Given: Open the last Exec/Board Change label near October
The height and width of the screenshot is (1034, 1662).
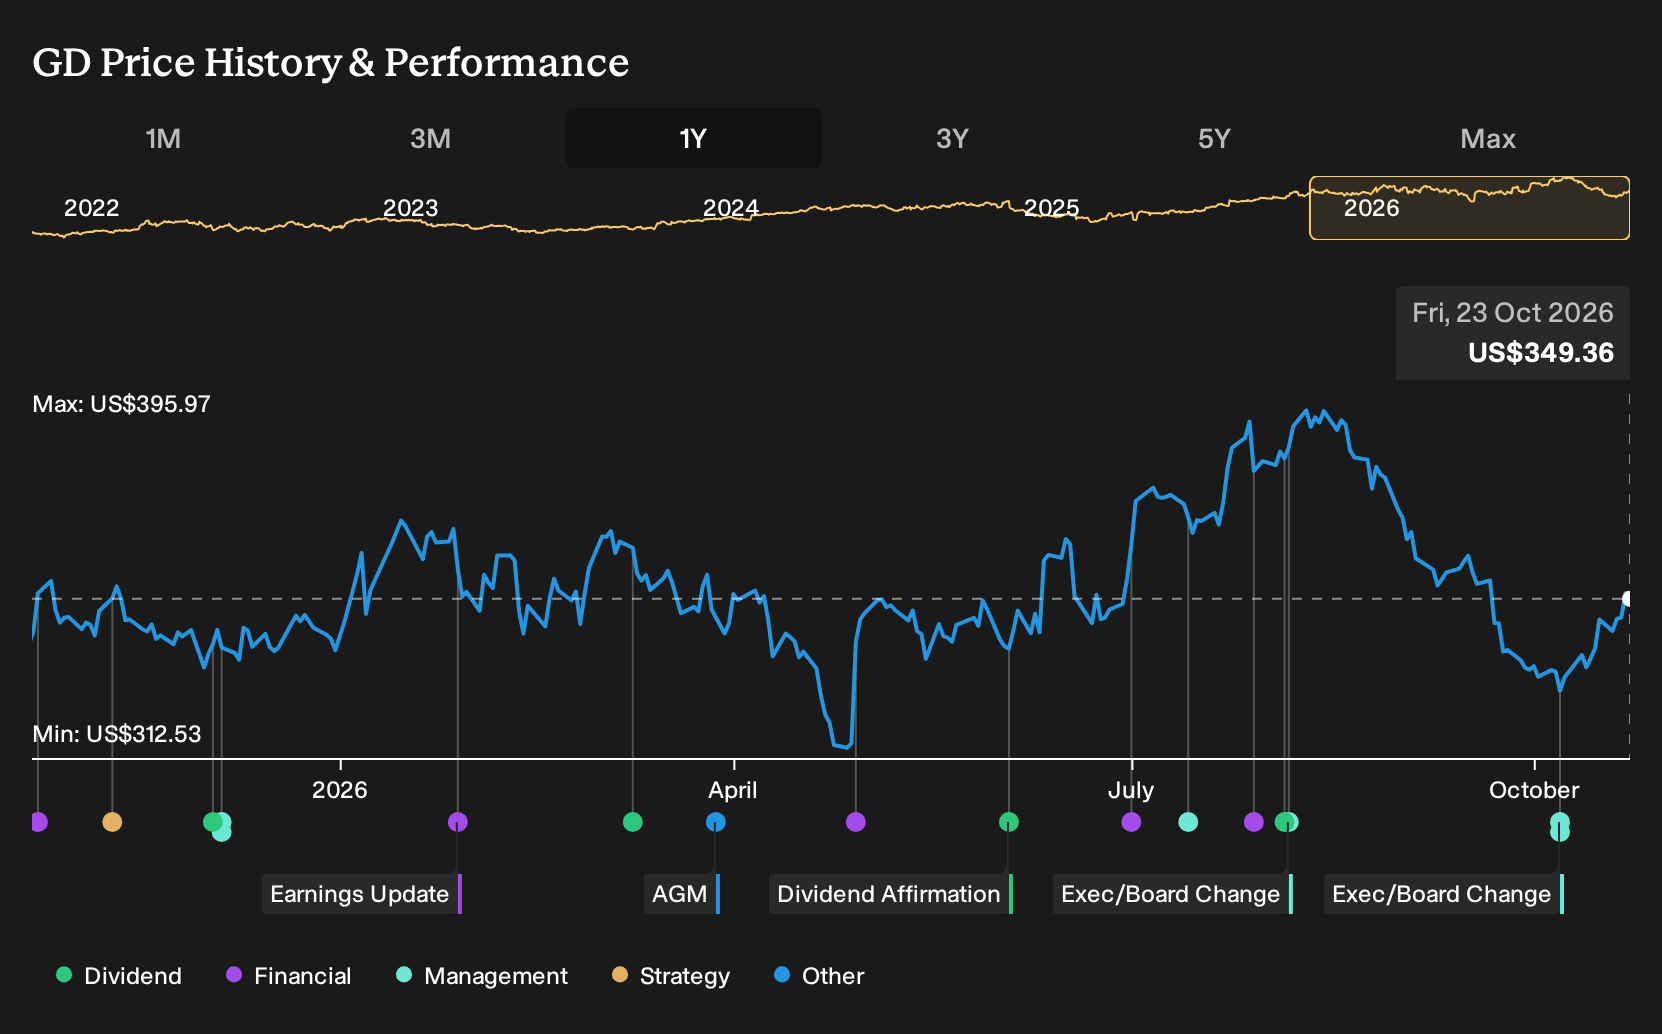Looking at the screenshot, I should click(x=1443, y=894).
